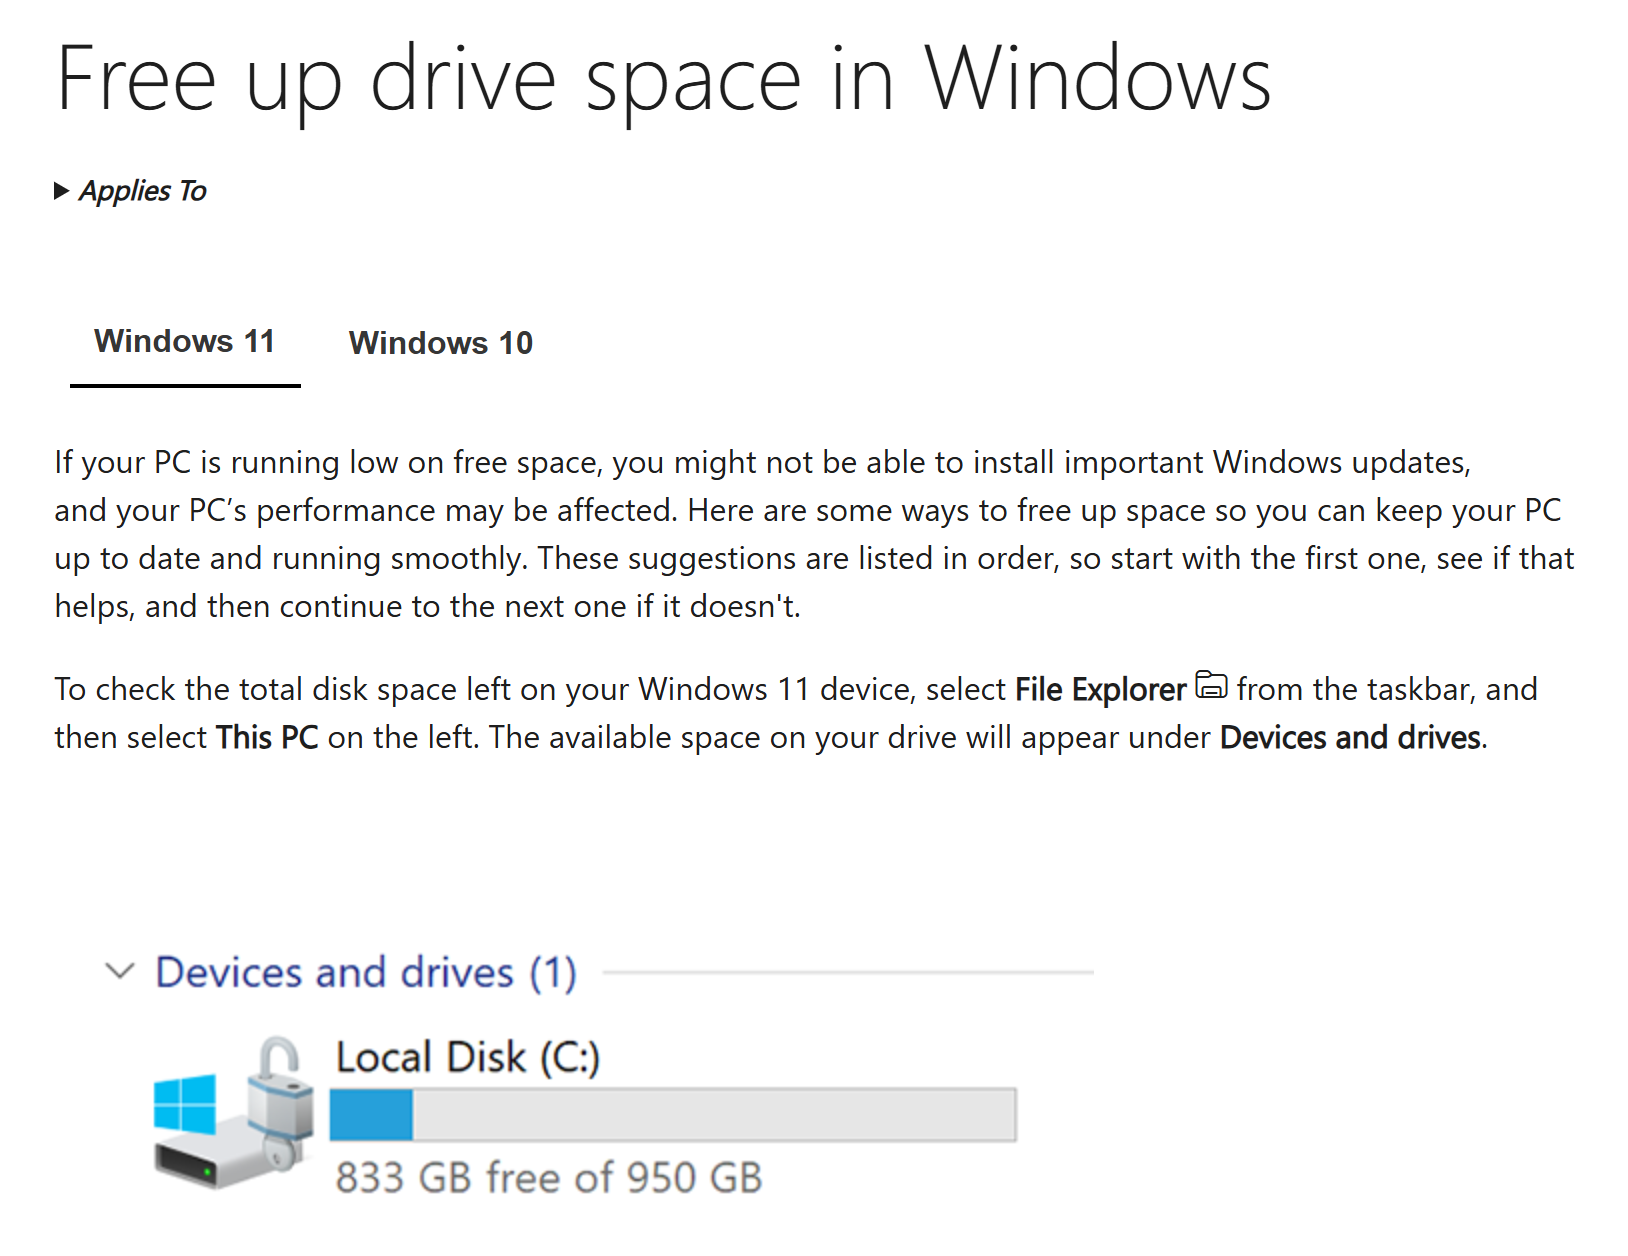
Task: Click the drive capacity progress bar
Action: coord(672,1113)
